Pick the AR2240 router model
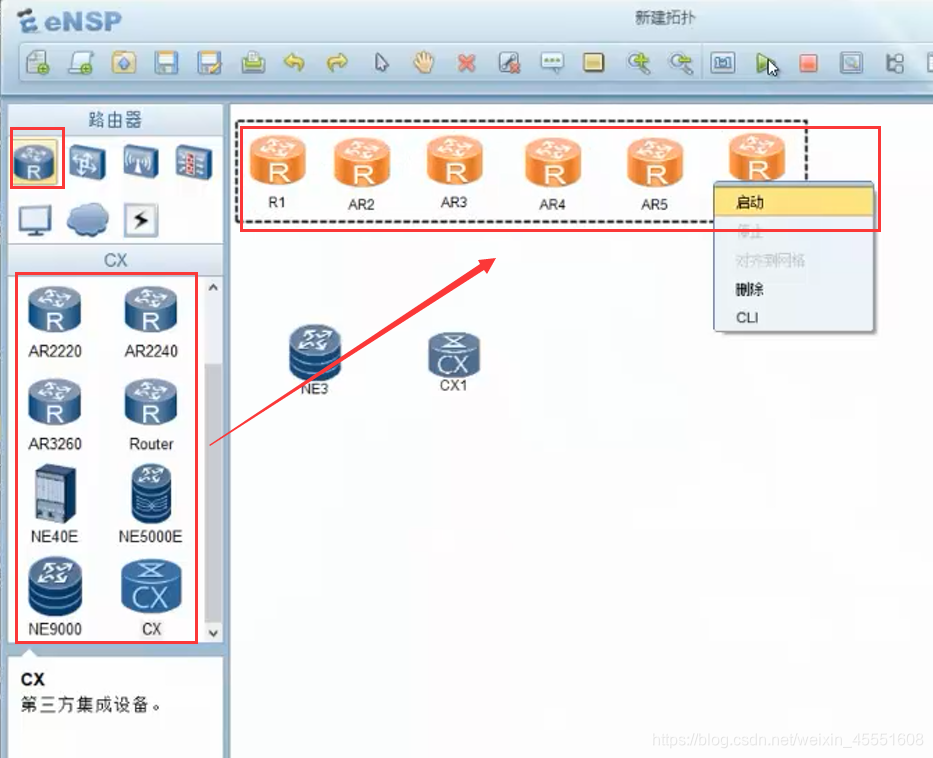 (151, 322)
